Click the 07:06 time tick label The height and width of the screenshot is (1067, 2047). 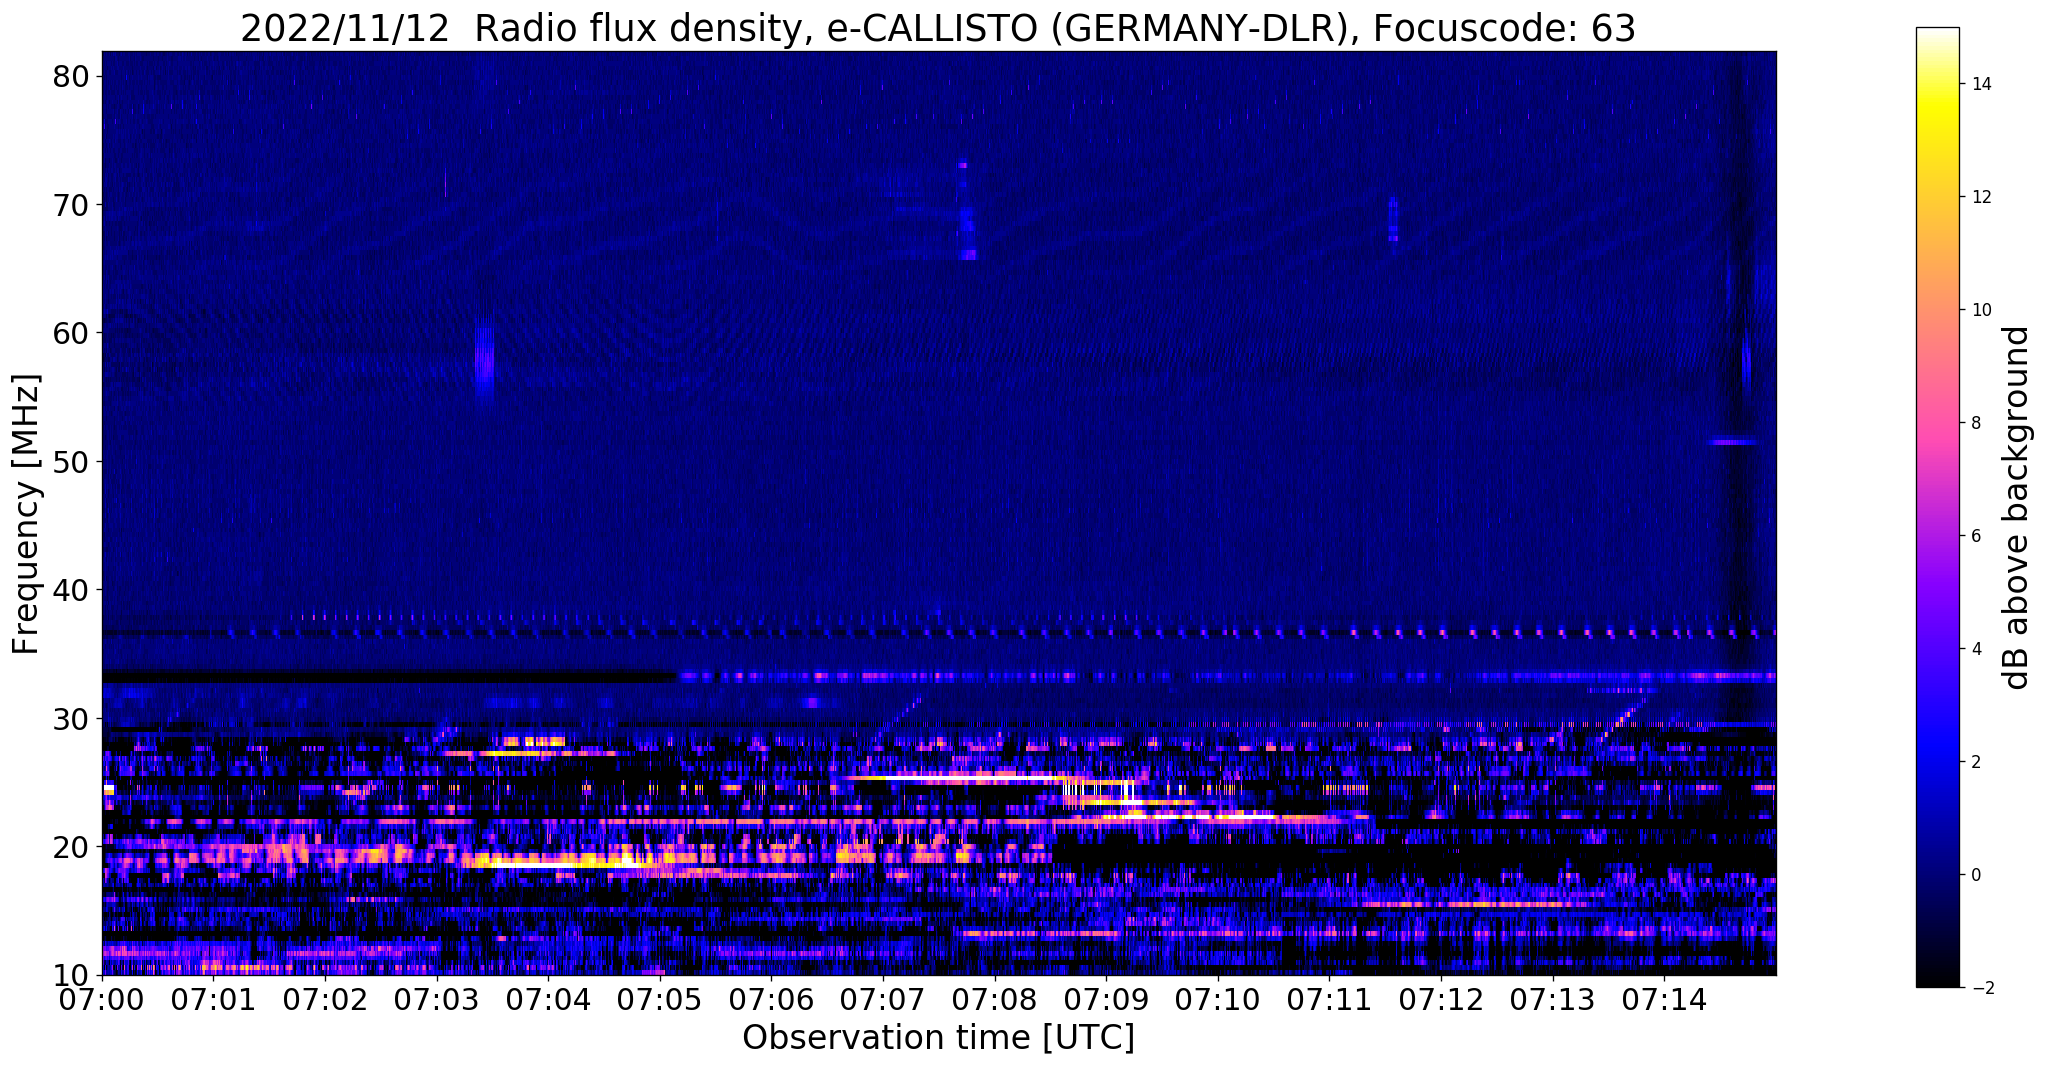771,1000
